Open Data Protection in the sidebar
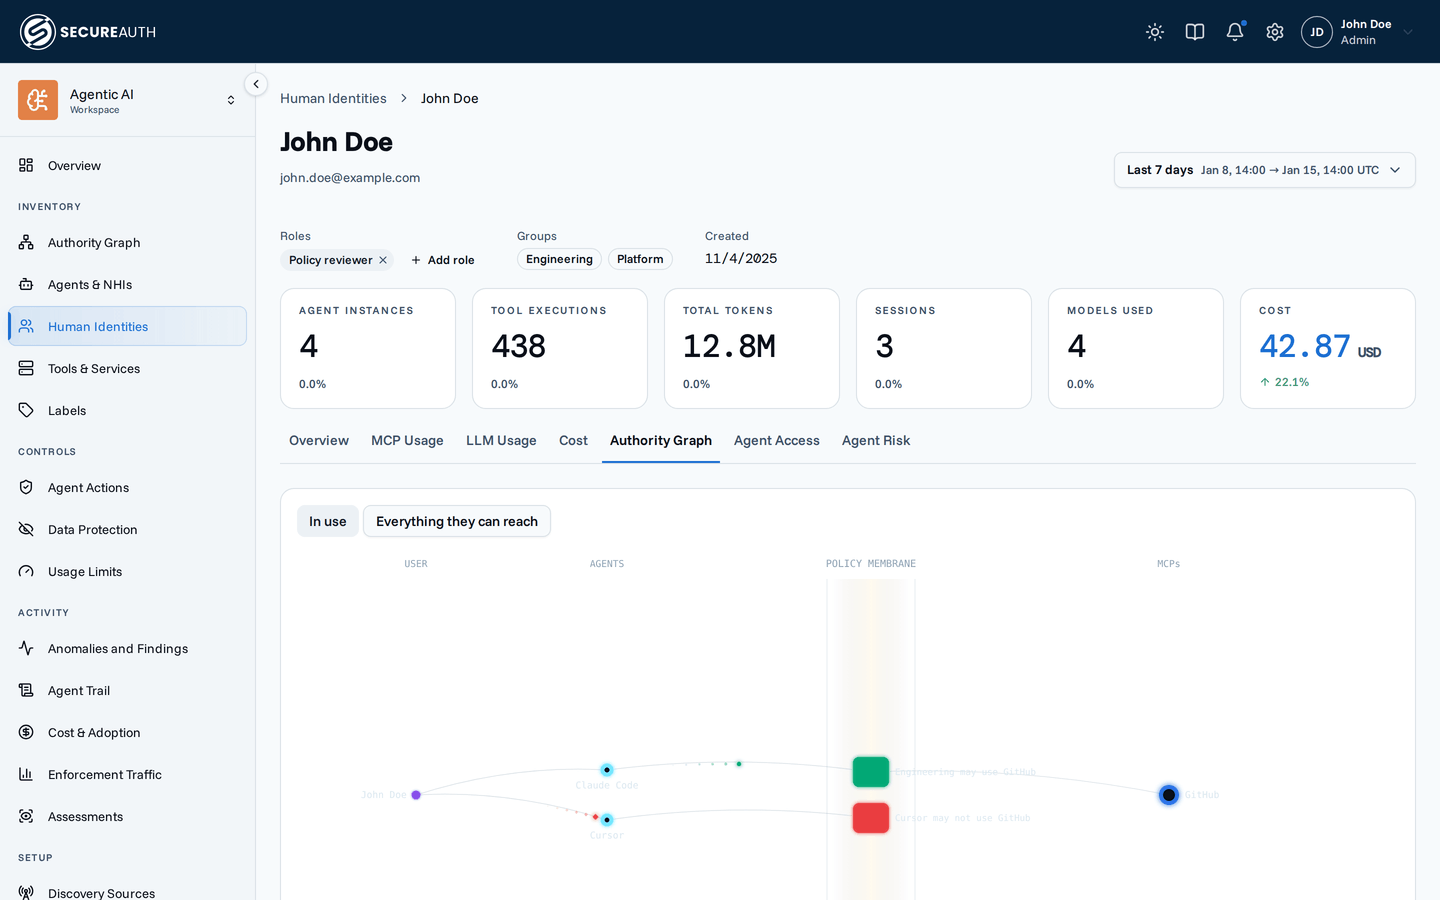Screen dimensions: 1440x900 (x=127, y=529)
